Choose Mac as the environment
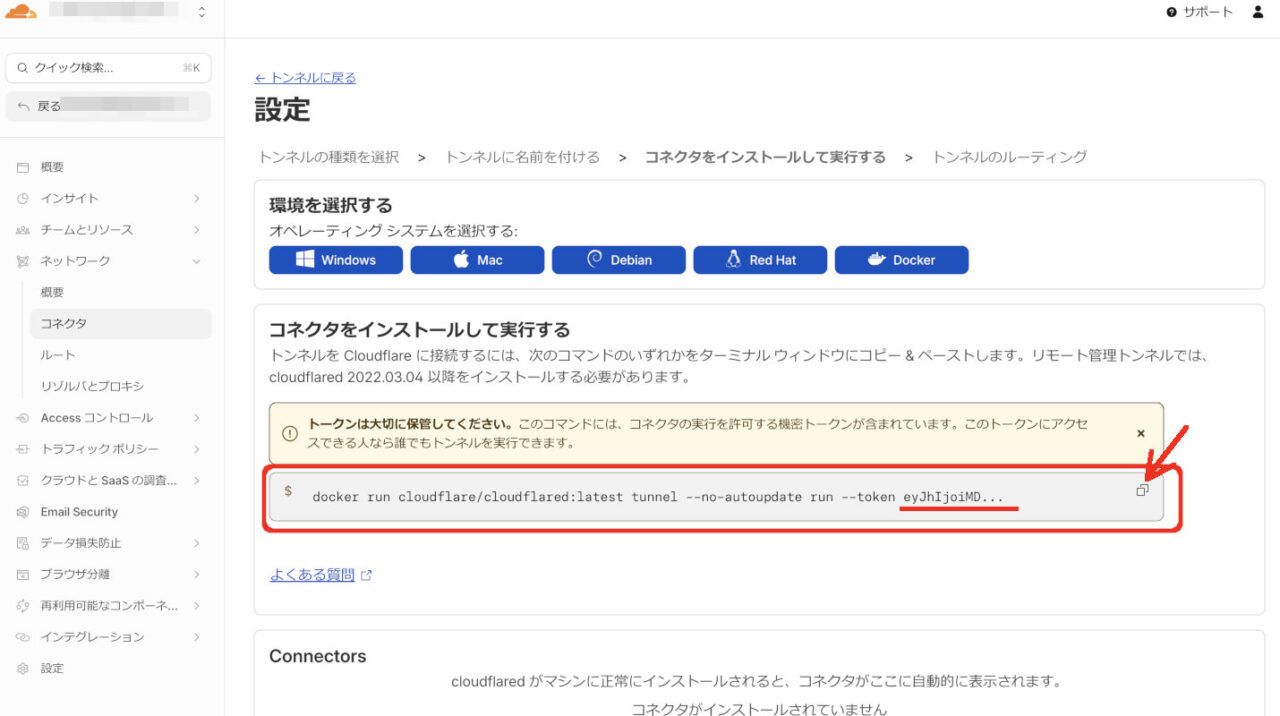 [477, 260]
